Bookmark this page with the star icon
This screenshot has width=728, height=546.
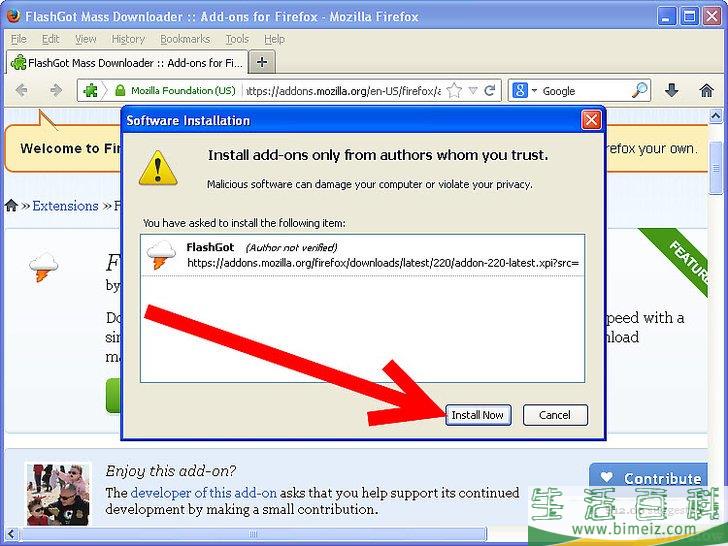[x=454, y=91]
